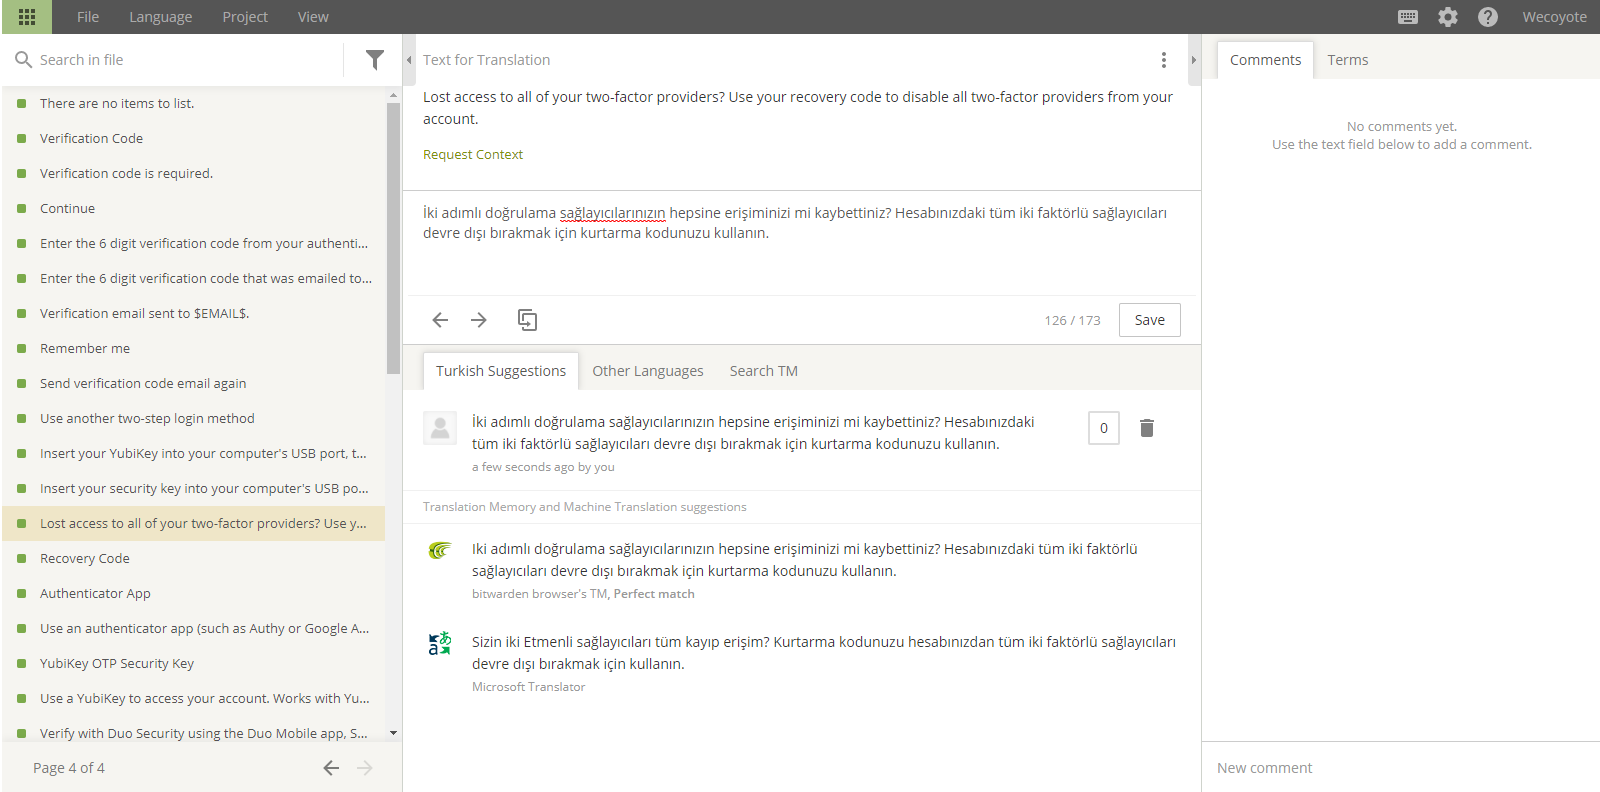Click the Save button
The image size is (1600, 792).
(1150, 320)
